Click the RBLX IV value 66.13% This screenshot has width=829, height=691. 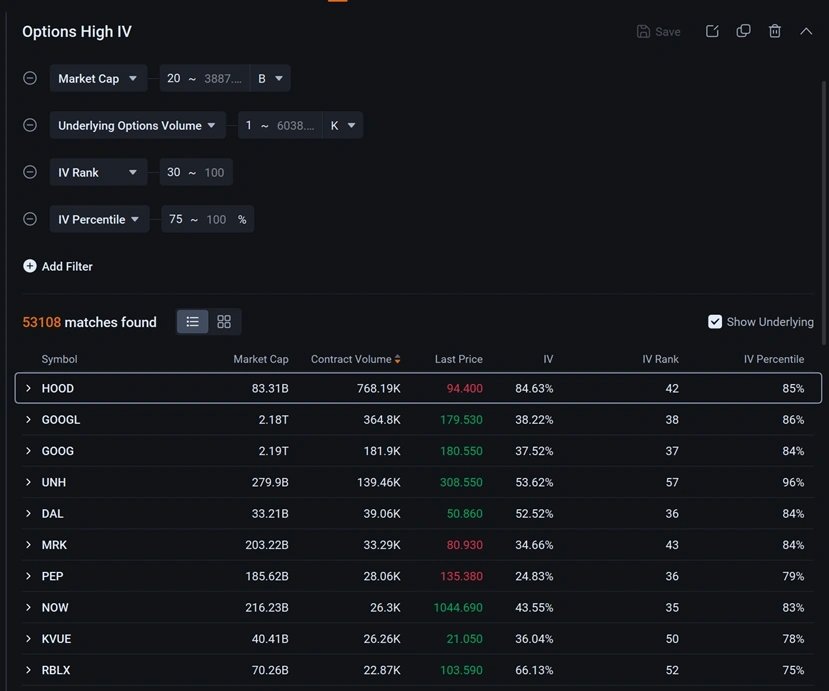click(x=534, y=670)
